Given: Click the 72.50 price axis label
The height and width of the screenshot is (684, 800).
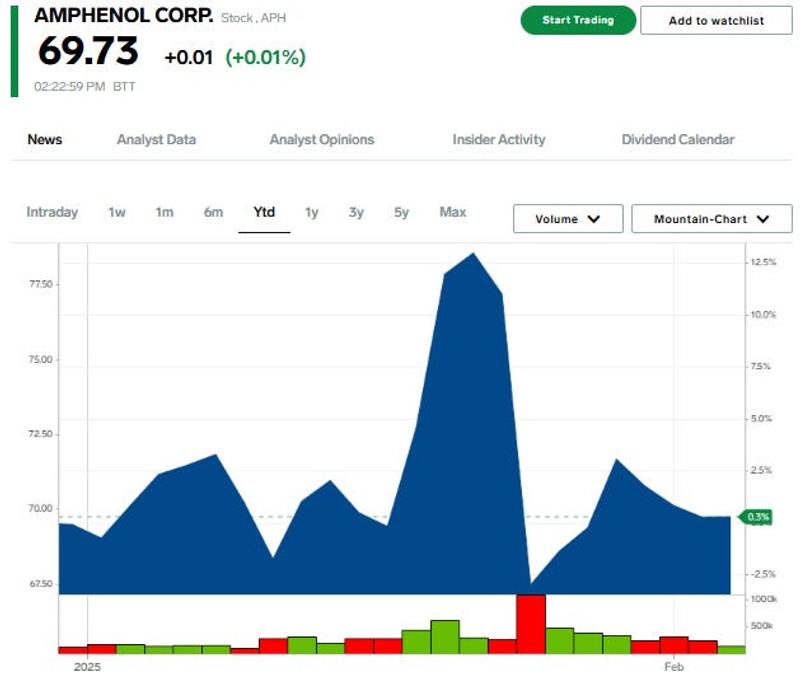Looking at the screenshot, I should [x=41, y=434].
